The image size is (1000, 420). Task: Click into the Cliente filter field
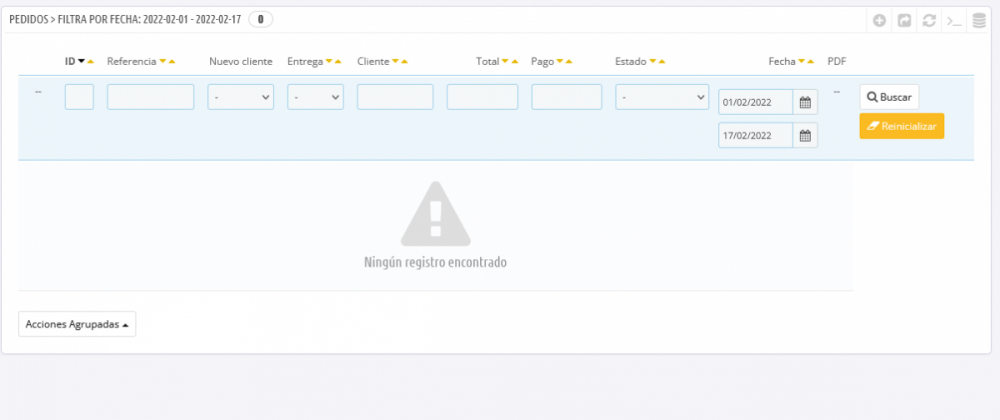point(395,97)
